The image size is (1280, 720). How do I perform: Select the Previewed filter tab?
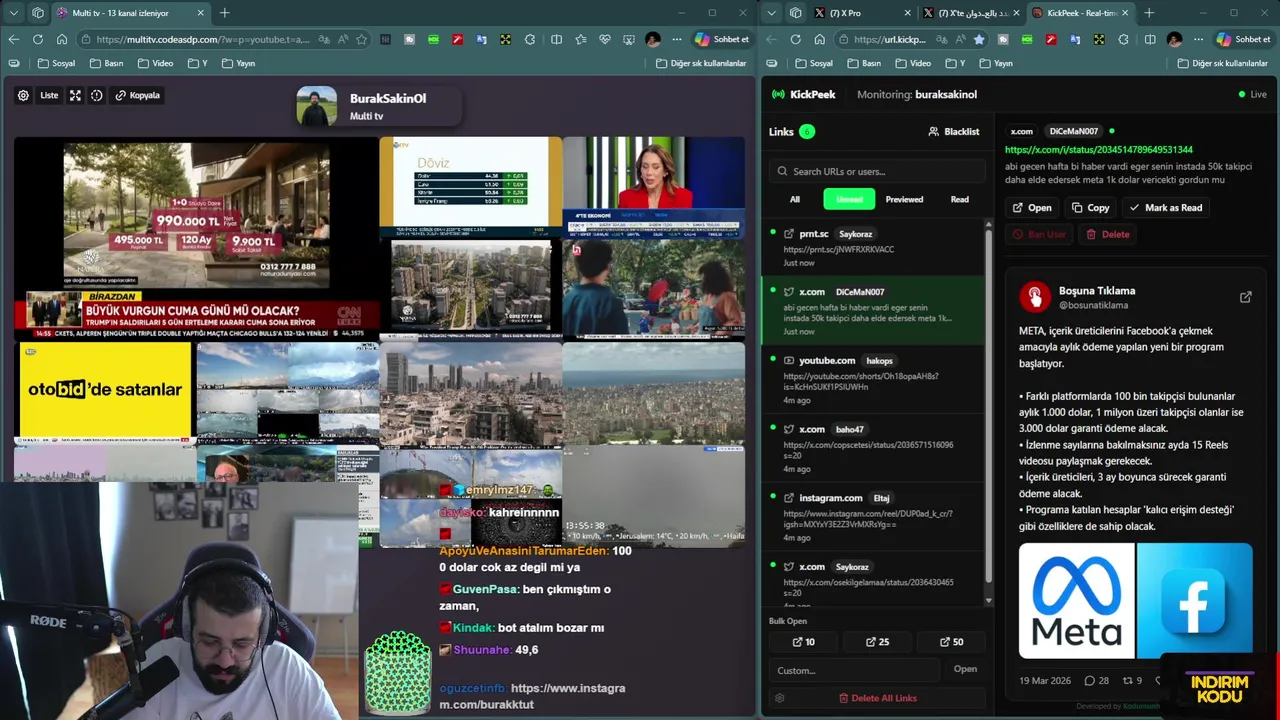(x=904, y=199)
